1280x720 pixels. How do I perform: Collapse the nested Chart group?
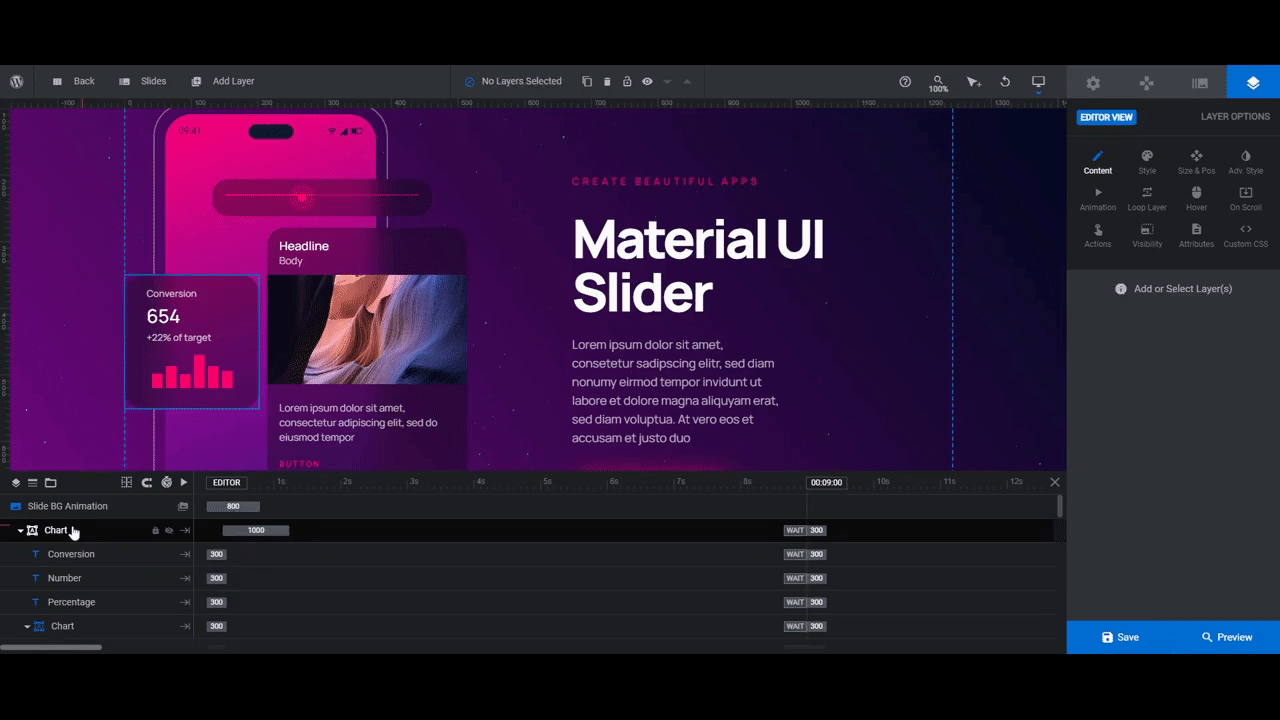click(x=27, y=627)
